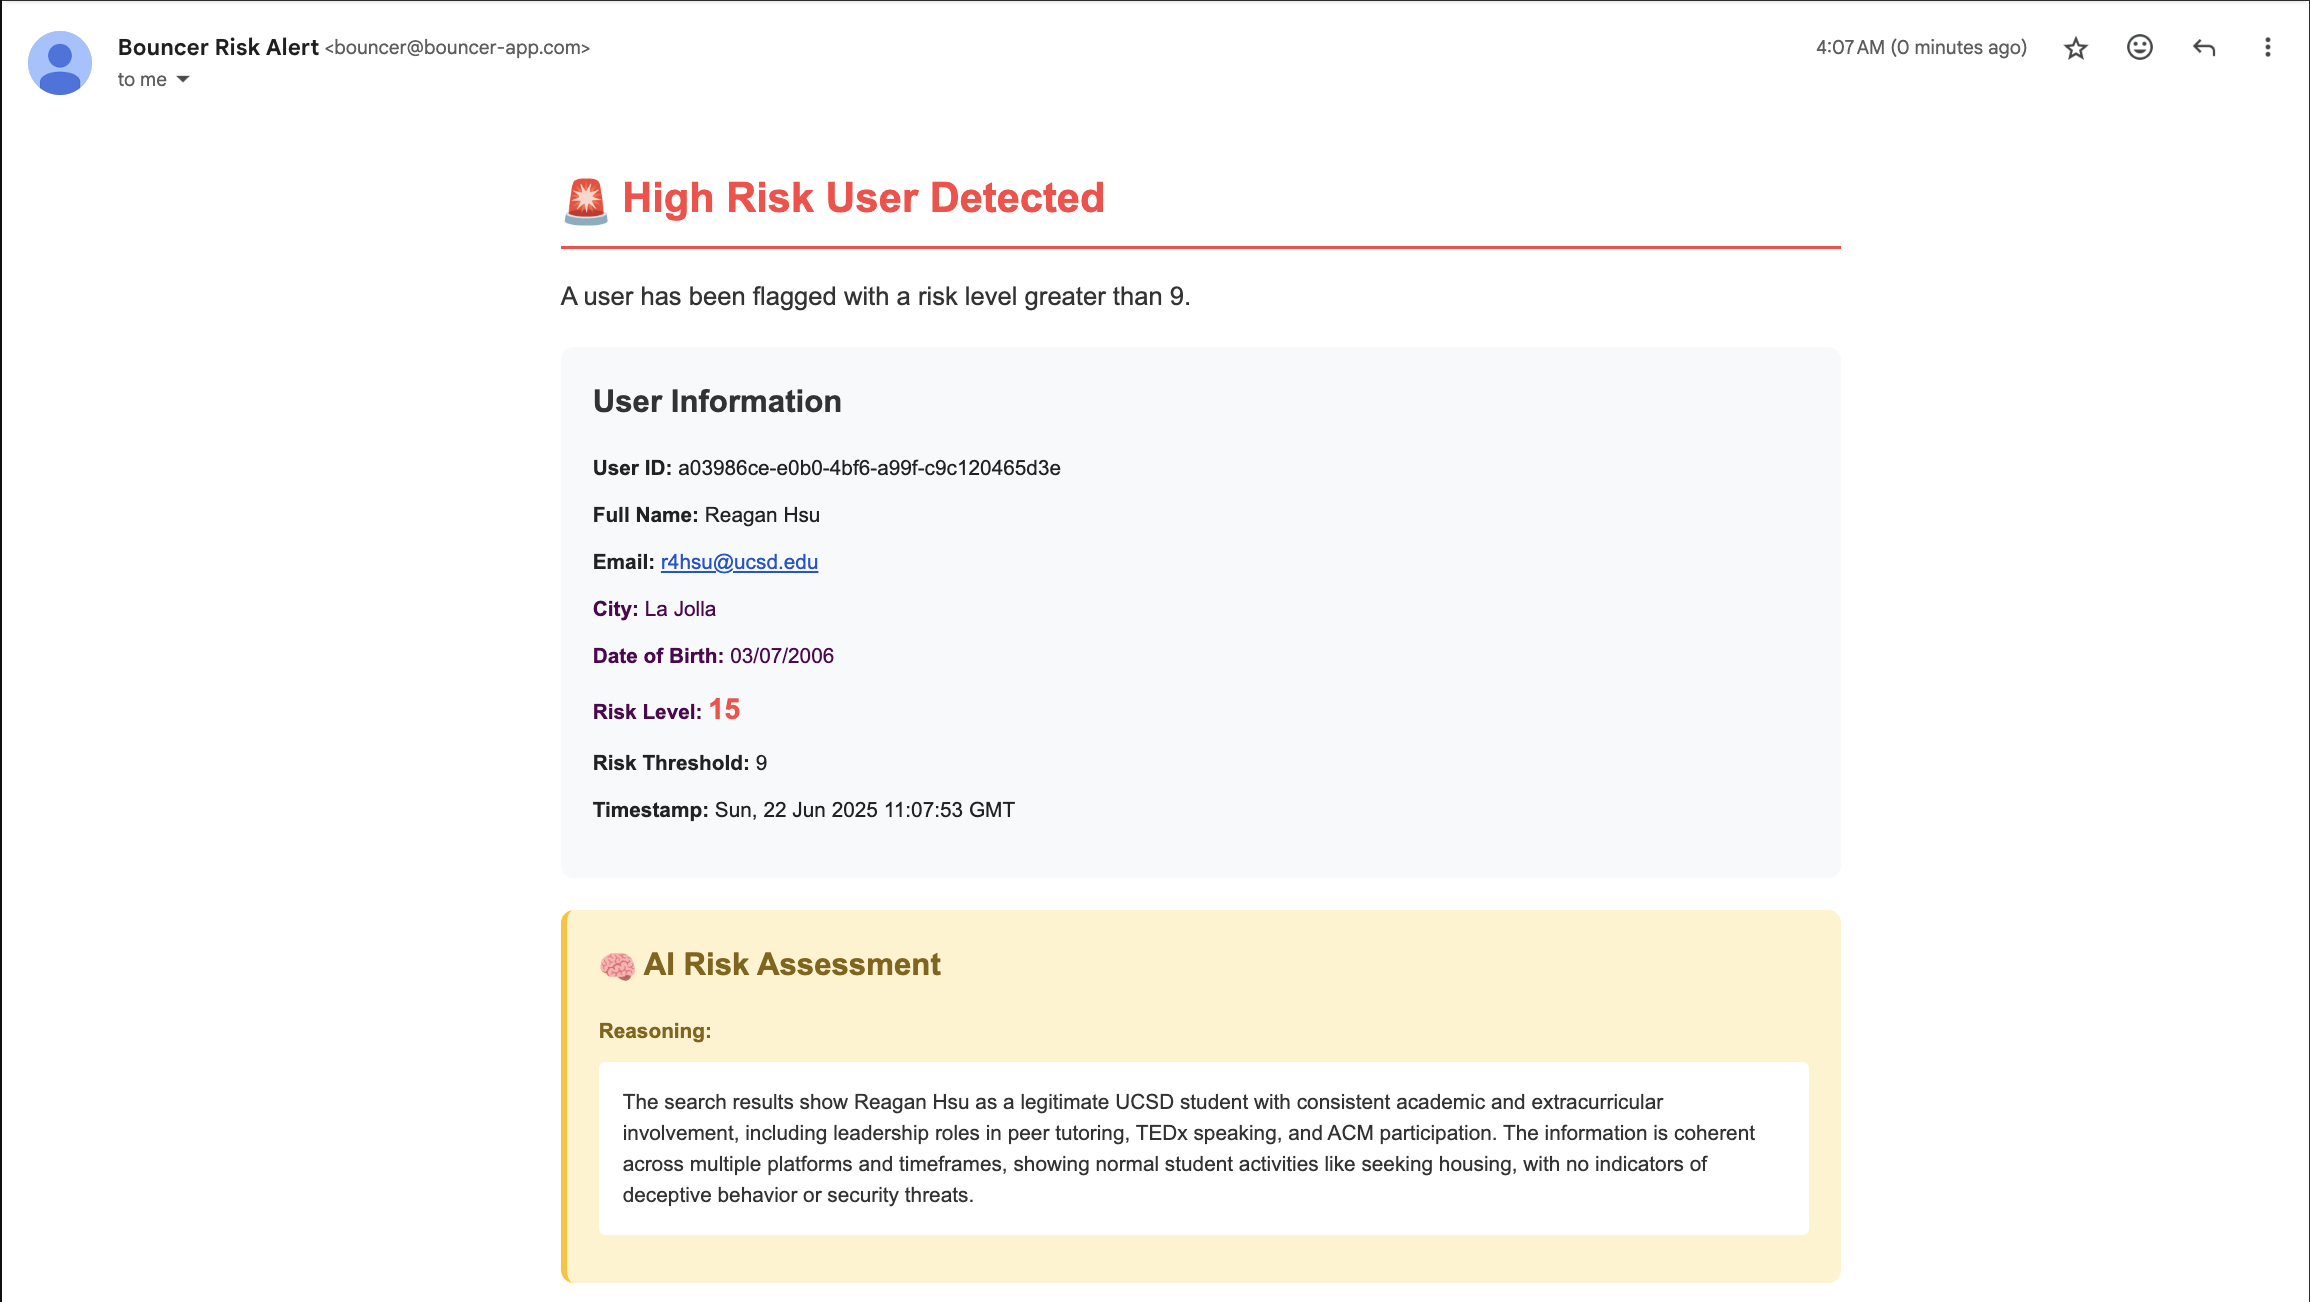Click the High Risk User Detected heading
2310x1302 pixels.
pyautogui.click(x=863, y=198)
